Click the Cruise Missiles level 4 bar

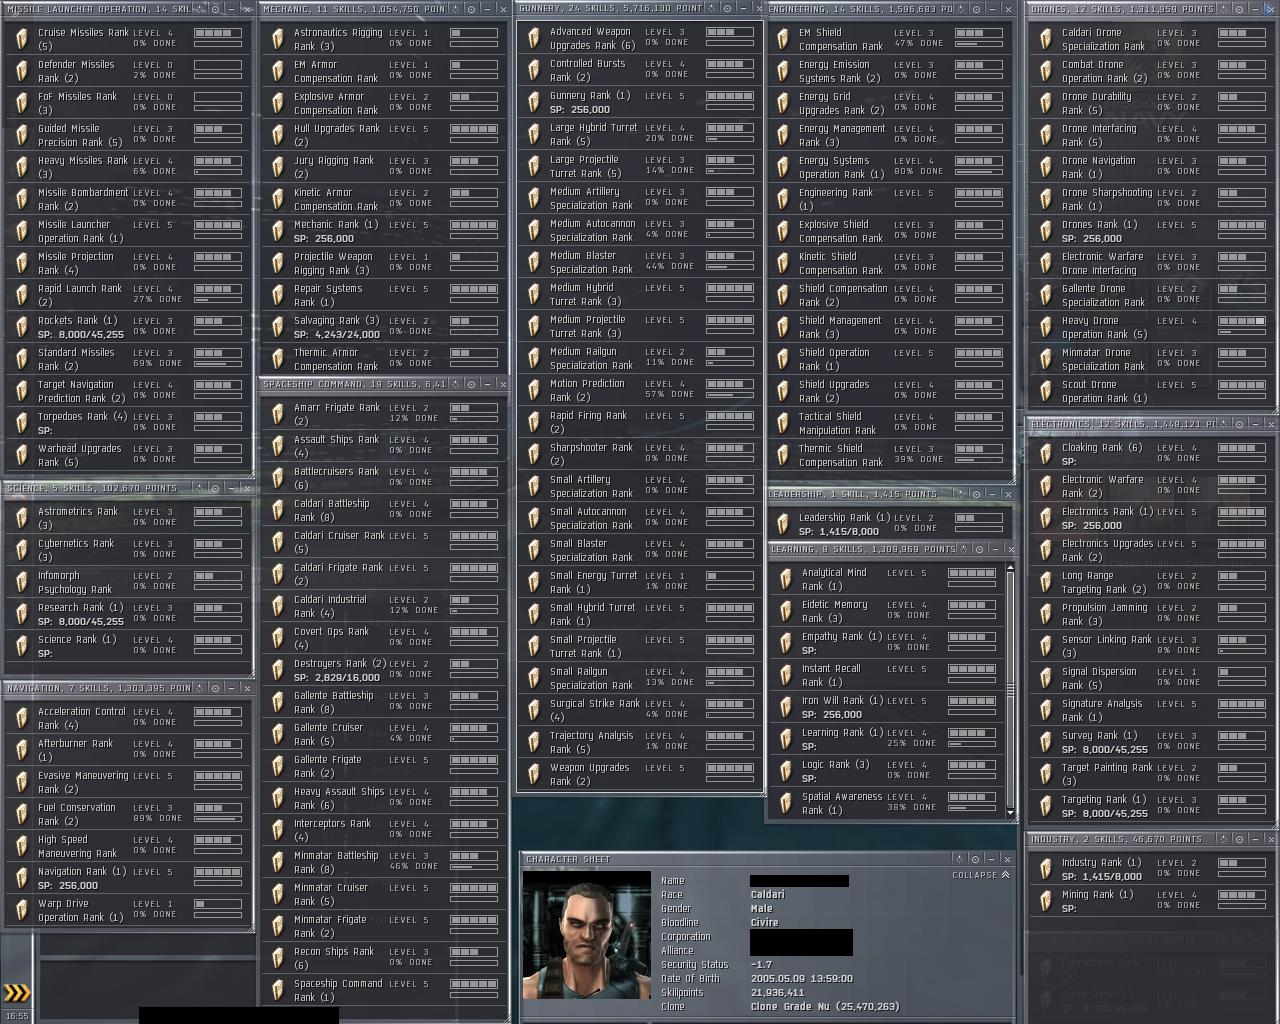[x=218, y=33]
